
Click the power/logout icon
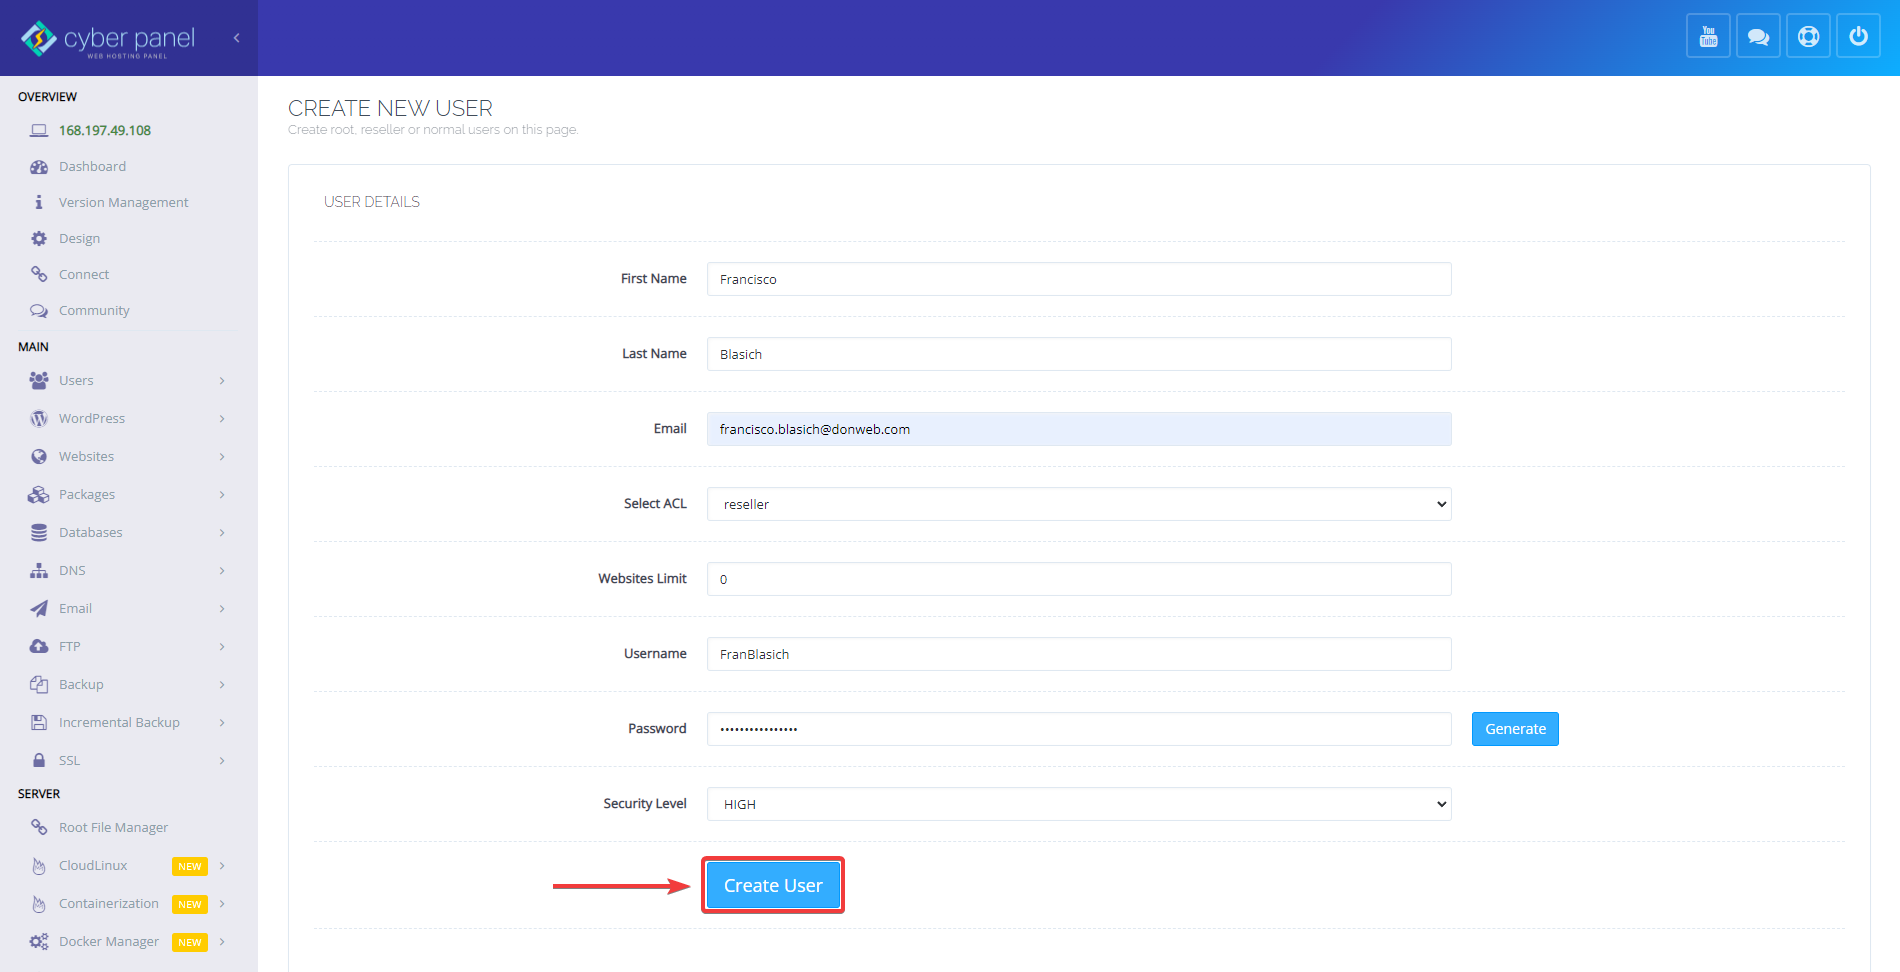point(1858,35)
